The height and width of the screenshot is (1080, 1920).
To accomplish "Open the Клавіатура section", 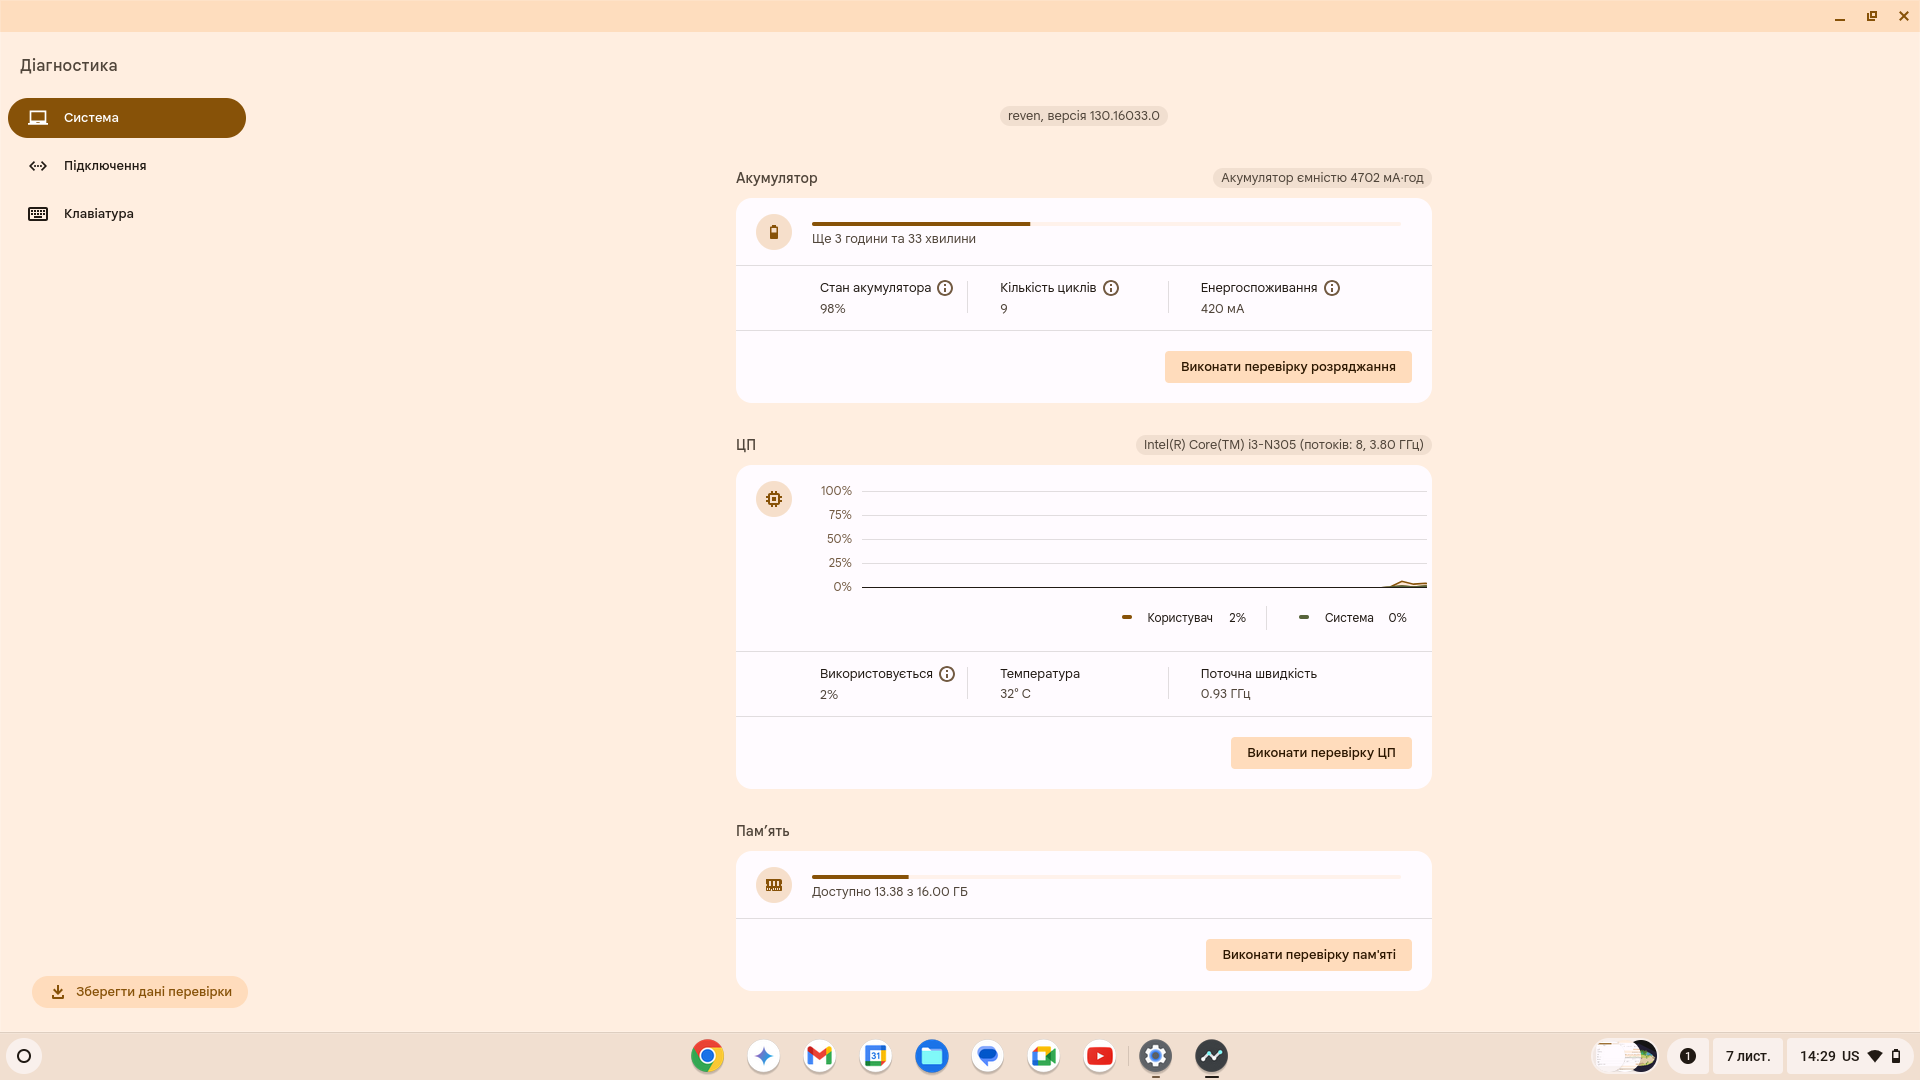I will click(98, 214).
